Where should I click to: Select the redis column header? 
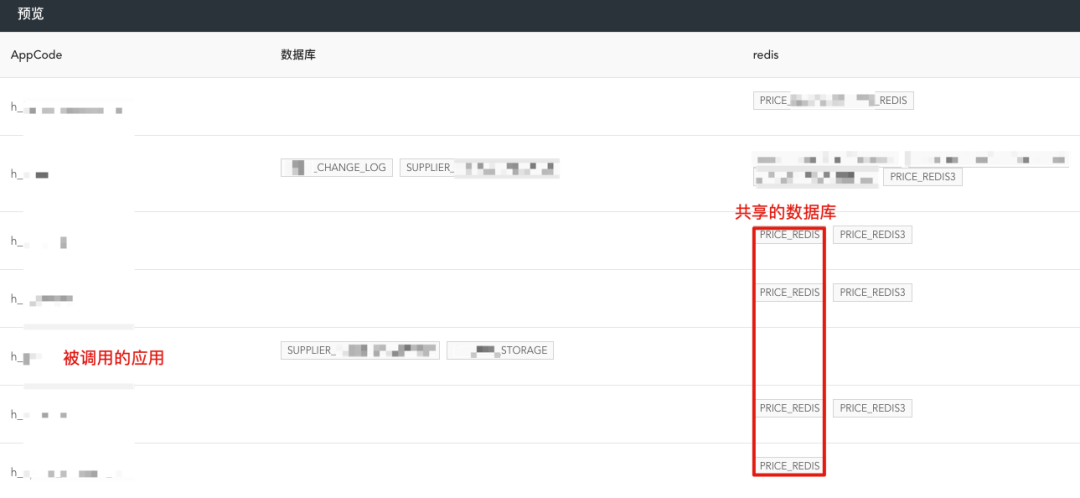(765, 55)
